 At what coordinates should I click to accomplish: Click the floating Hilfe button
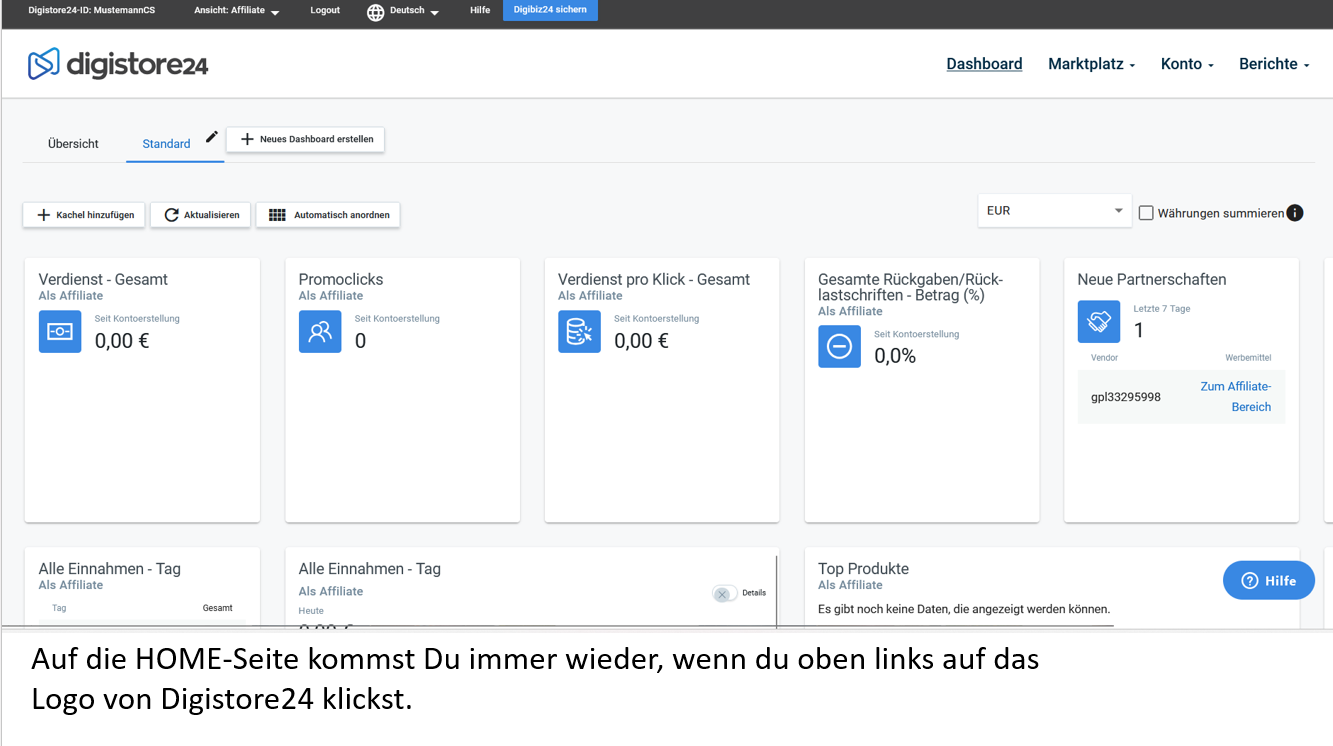[1268, 581]
